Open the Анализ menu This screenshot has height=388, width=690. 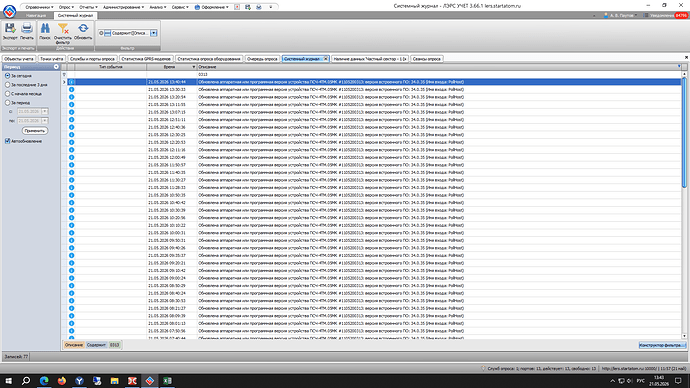tap(158, 7)
